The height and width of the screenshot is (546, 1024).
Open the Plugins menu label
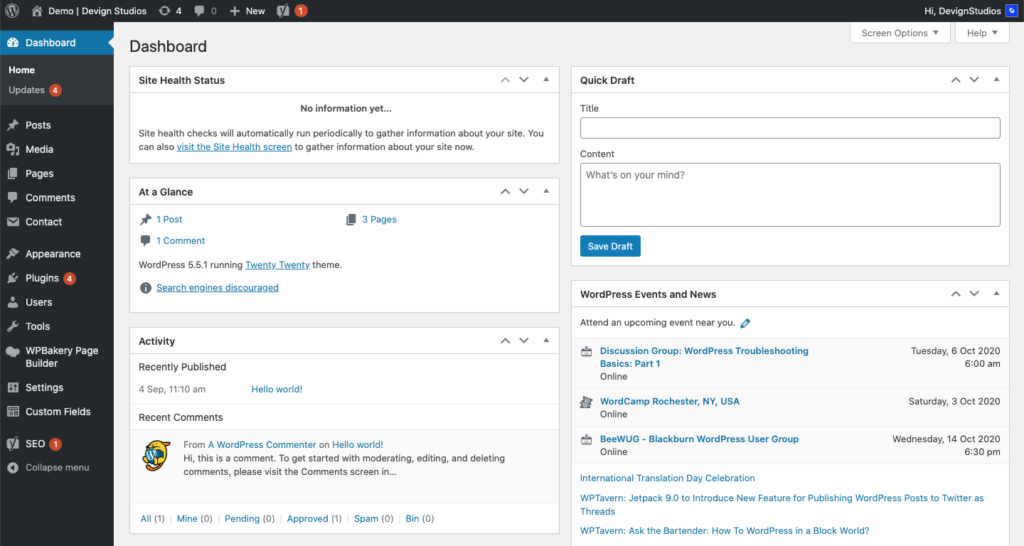pyautogui.click(x=42, y=278)
